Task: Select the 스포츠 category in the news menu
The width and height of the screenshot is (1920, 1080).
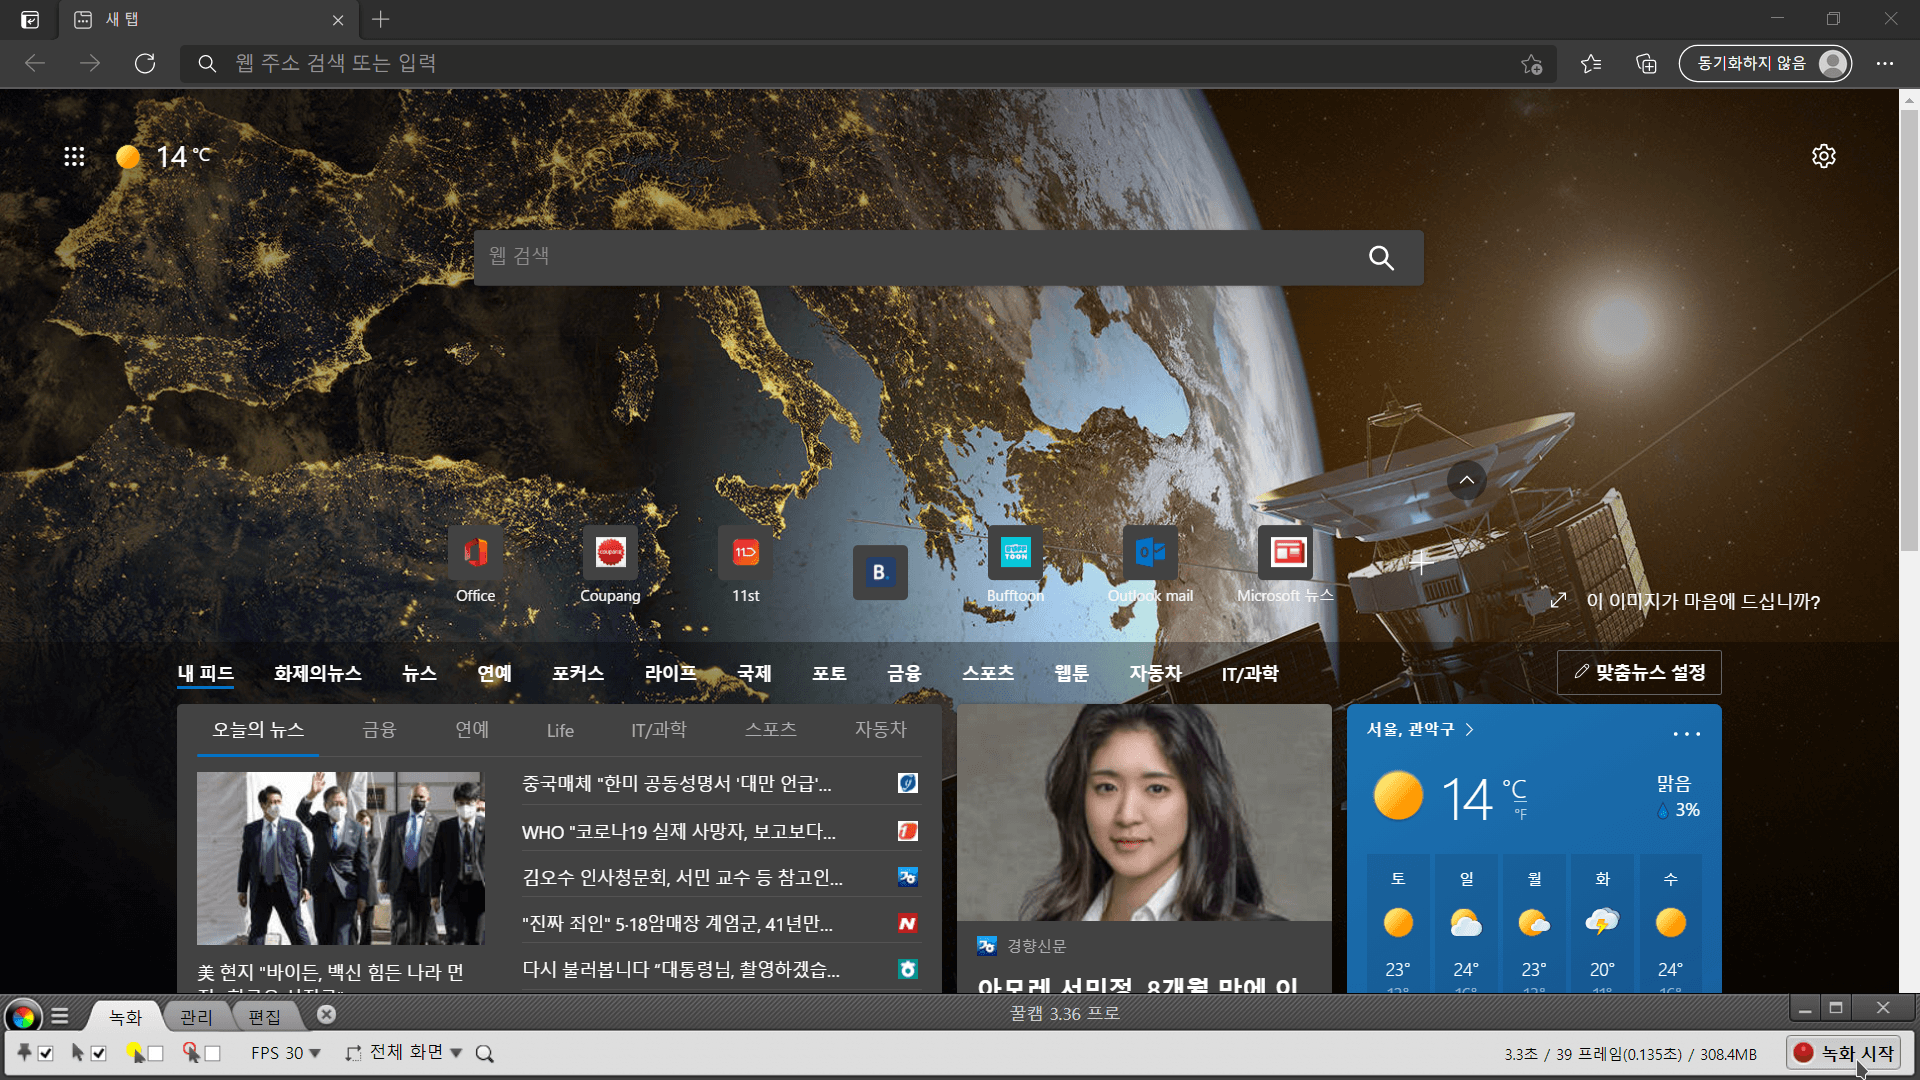Action: point(988,673)
